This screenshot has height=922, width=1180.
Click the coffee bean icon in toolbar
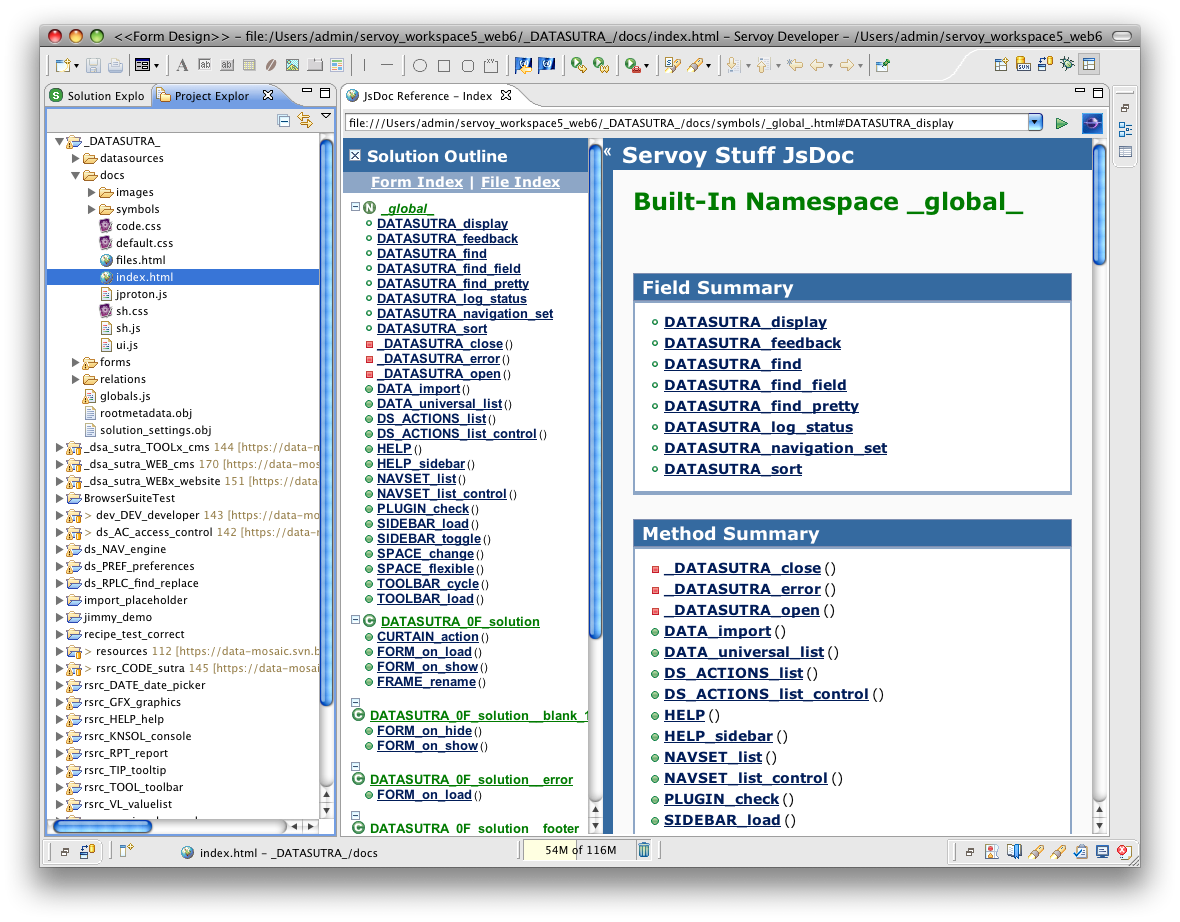pyautogui.click(x=271, y=65)
